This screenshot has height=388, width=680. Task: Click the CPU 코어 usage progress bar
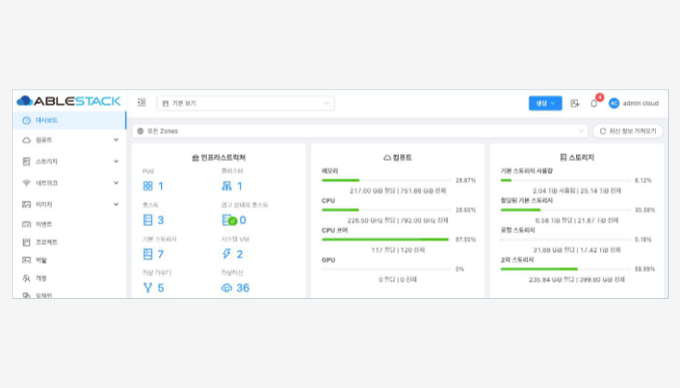386,239
